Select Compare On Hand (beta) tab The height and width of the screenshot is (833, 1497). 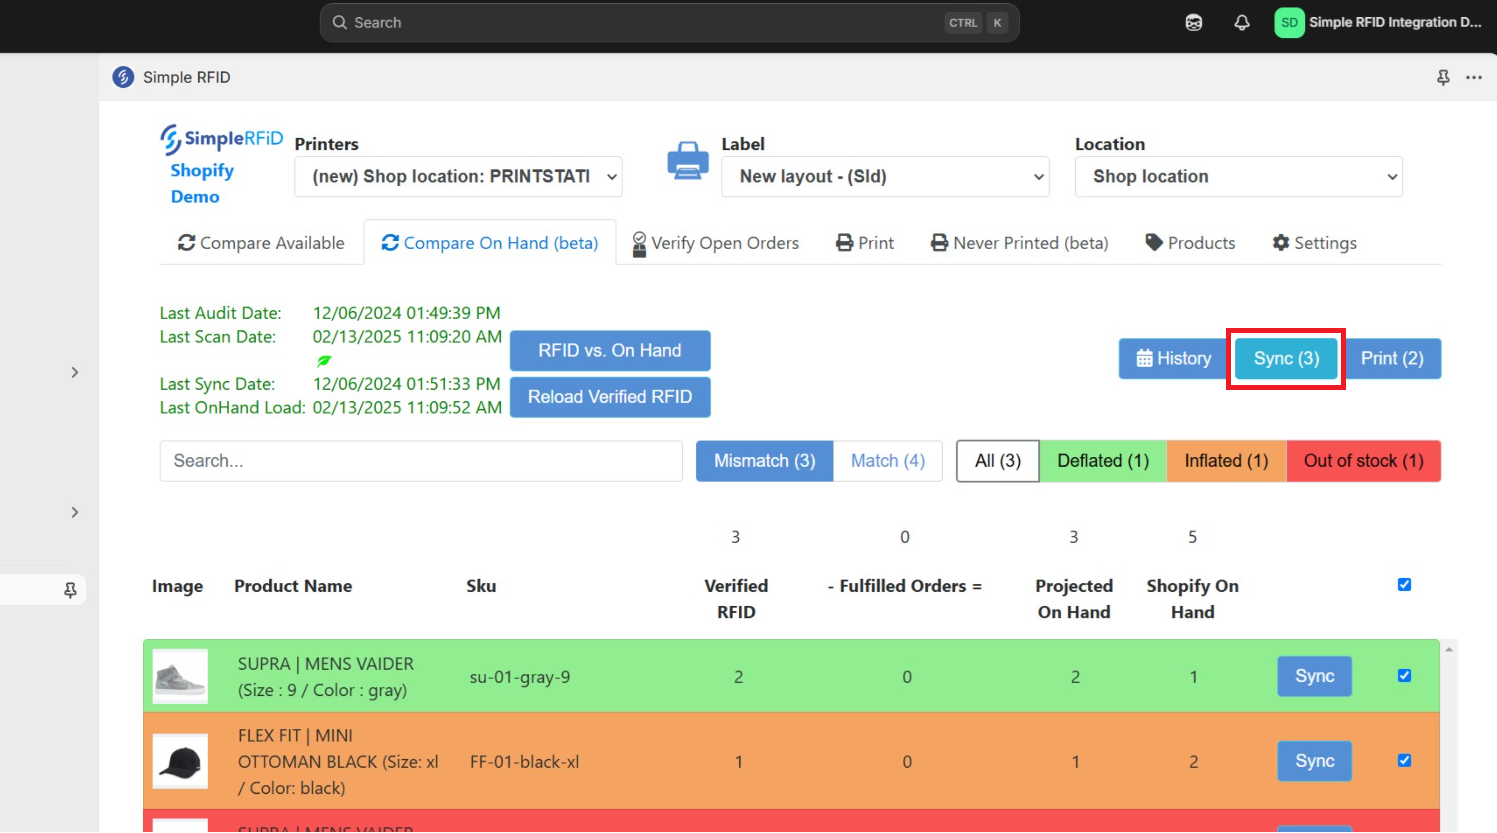pyautogui.click(x=490, y=243)
